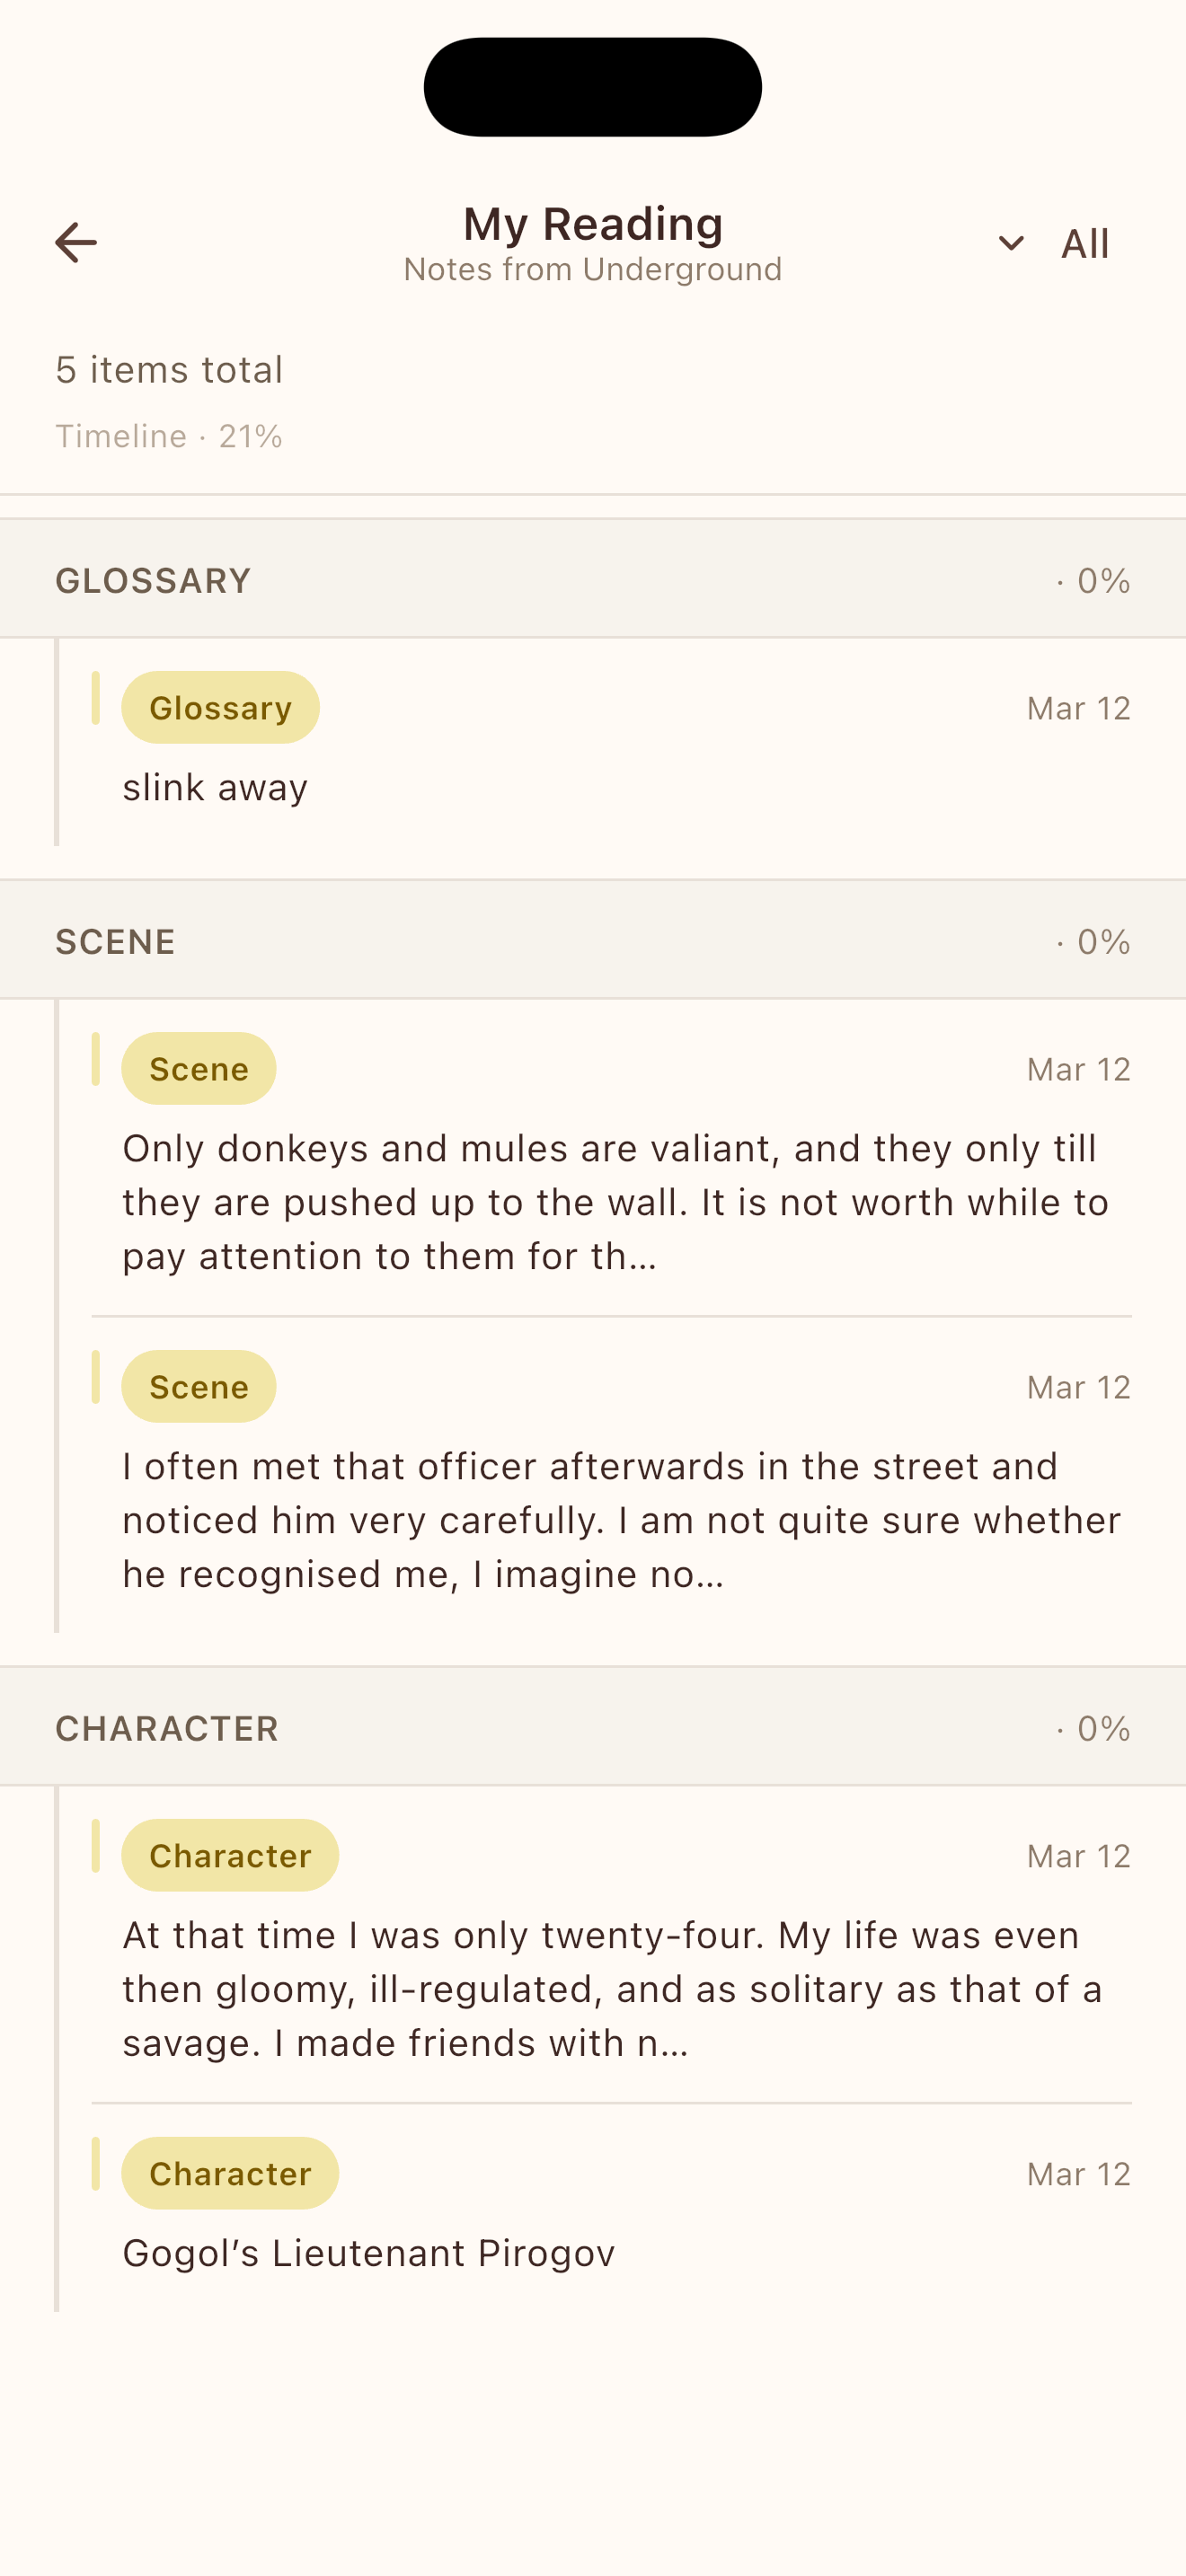Toggle the 0% indicator on SCENE
The width and height of the screenshot is (1186, 2576).
pyautogui.click(x=1096, y=940)
